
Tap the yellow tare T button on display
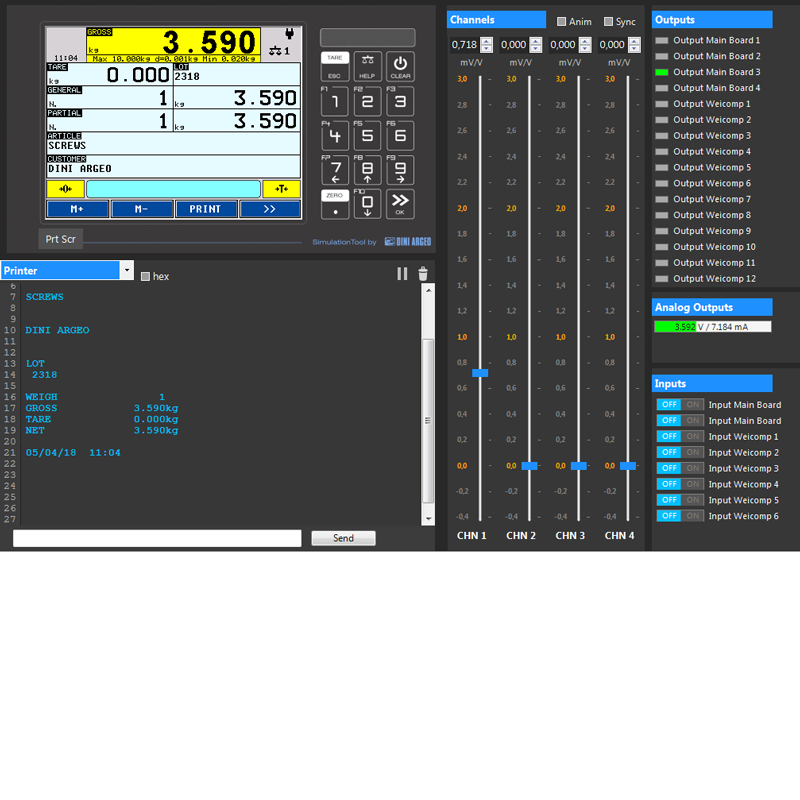(x=281, y=189)
